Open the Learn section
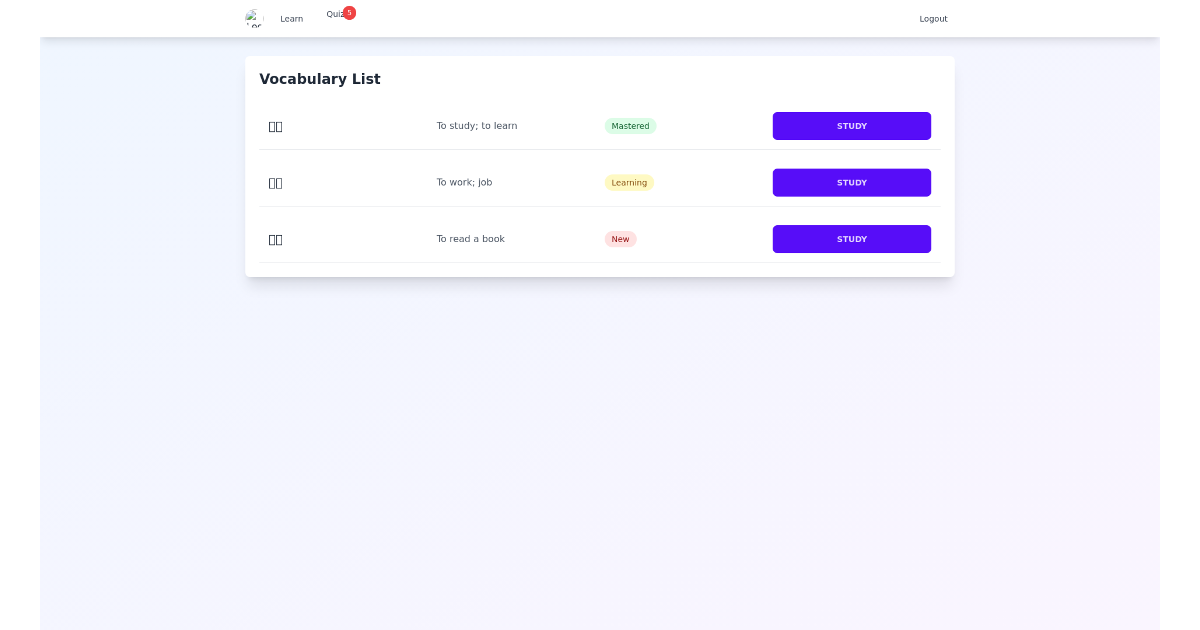The height and width of the screenshot is (630, 1200). (x=291, y=18)
